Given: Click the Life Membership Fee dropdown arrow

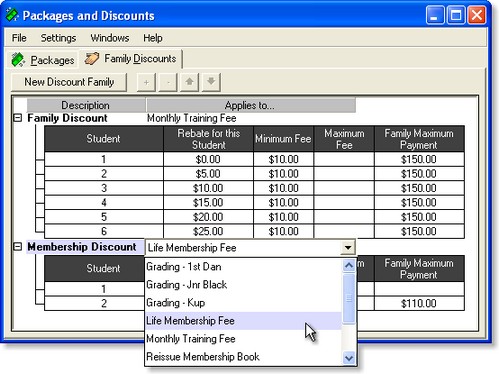Looking at the screenshot, I should [348, 248].
